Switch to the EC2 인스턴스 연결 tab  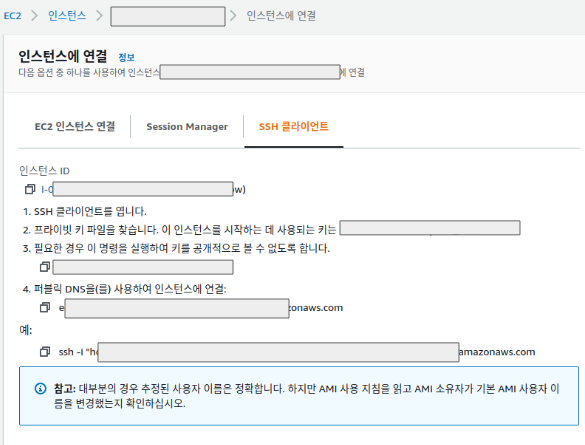(x=75, y=126)
